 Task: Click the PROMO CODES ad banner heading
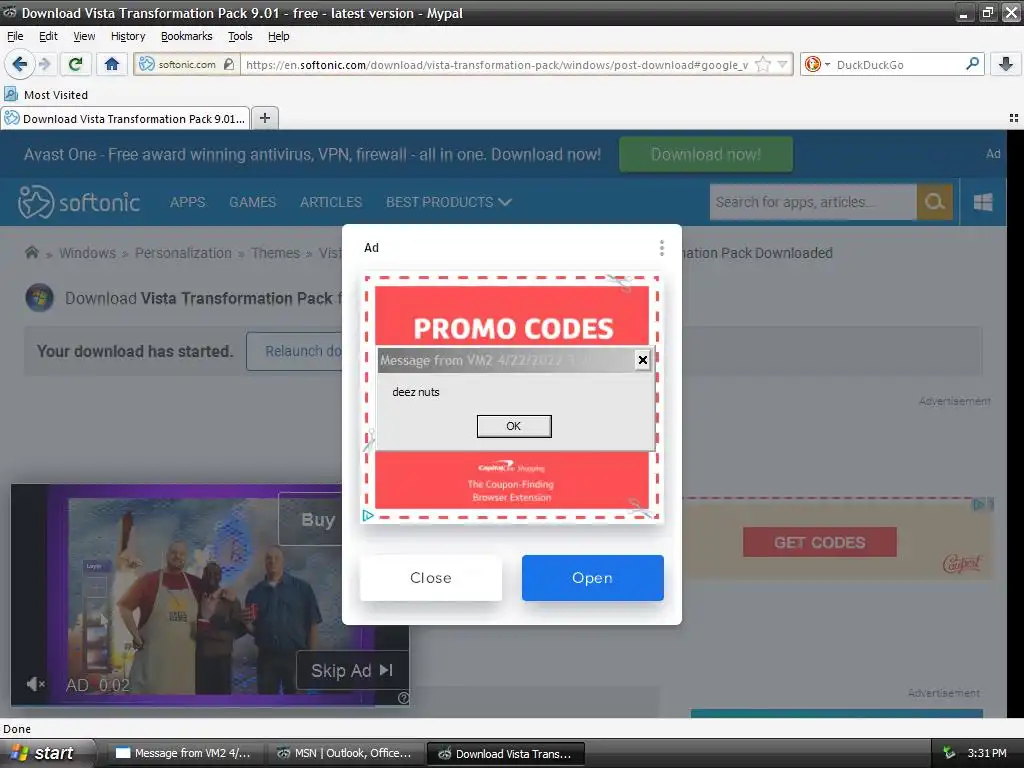tap(513, 328)
